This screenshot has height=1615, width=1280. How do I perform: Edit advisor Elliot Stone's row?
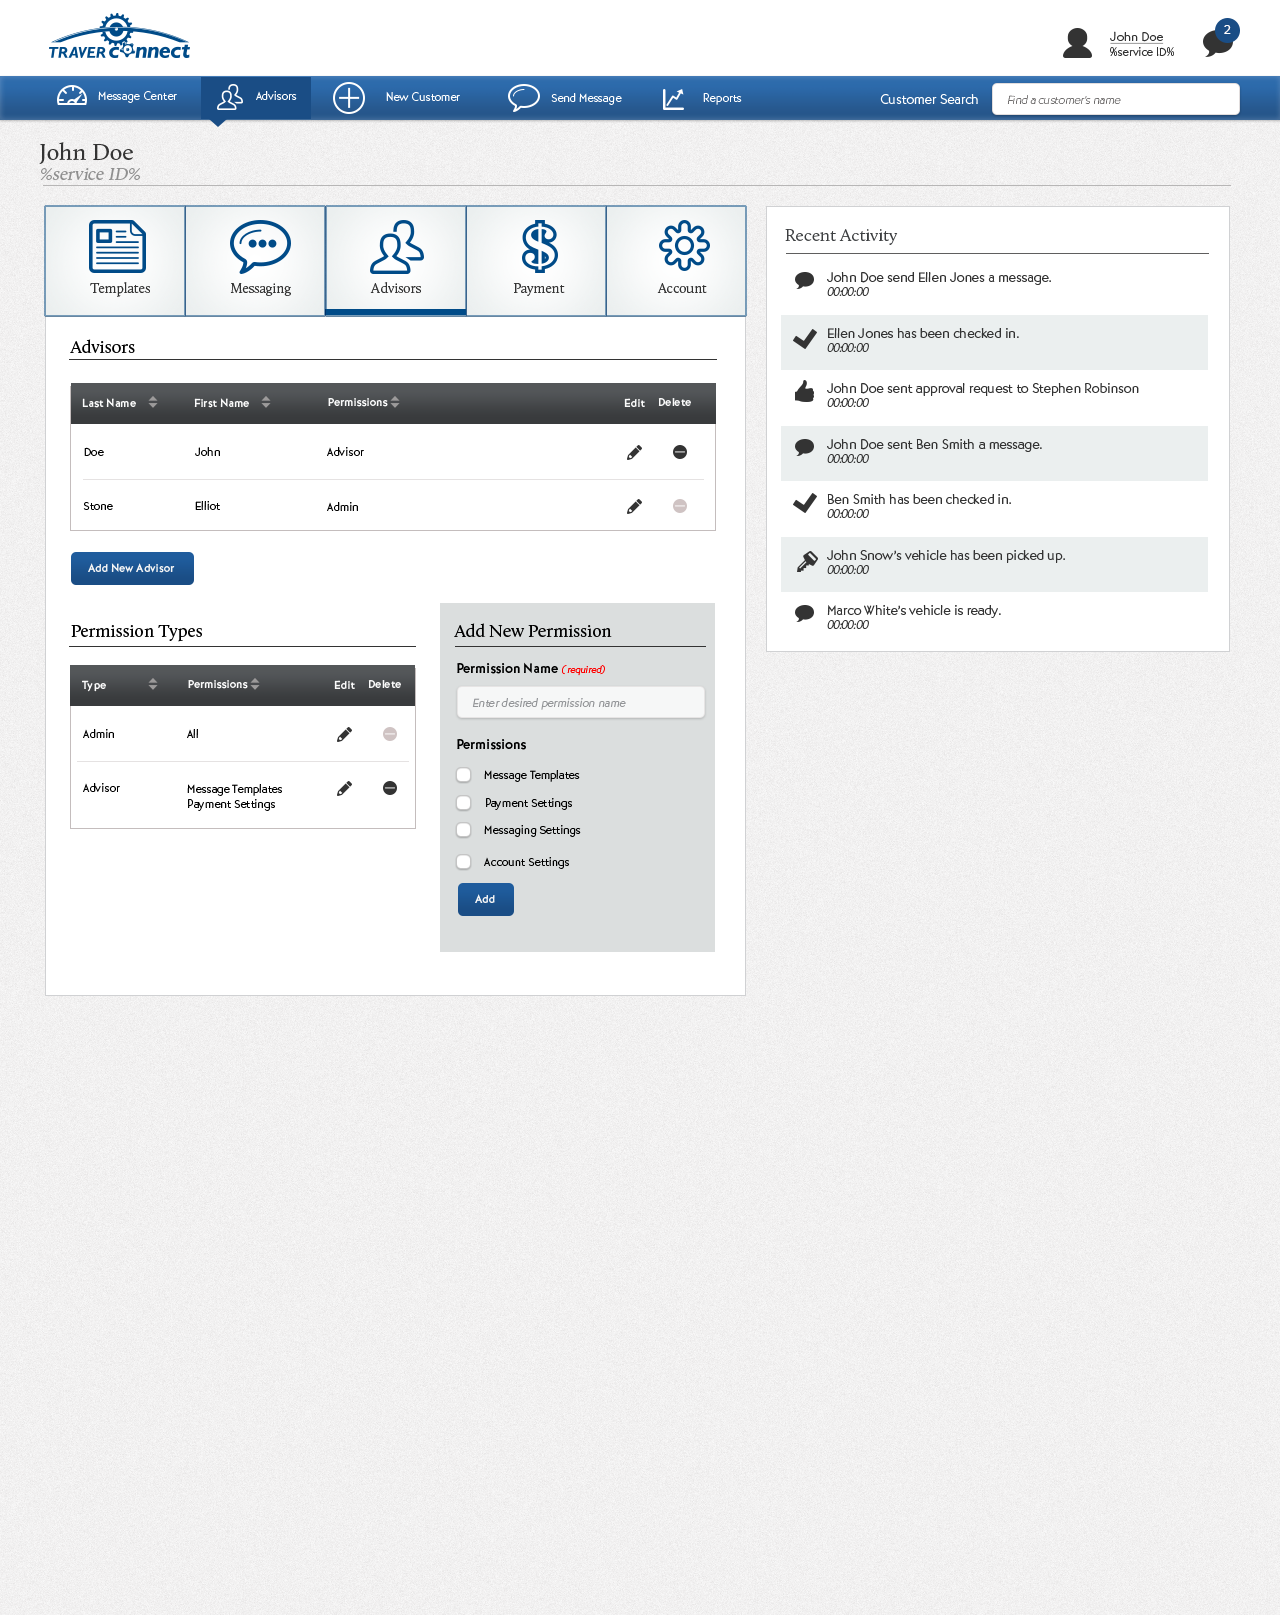pos(634,507)
